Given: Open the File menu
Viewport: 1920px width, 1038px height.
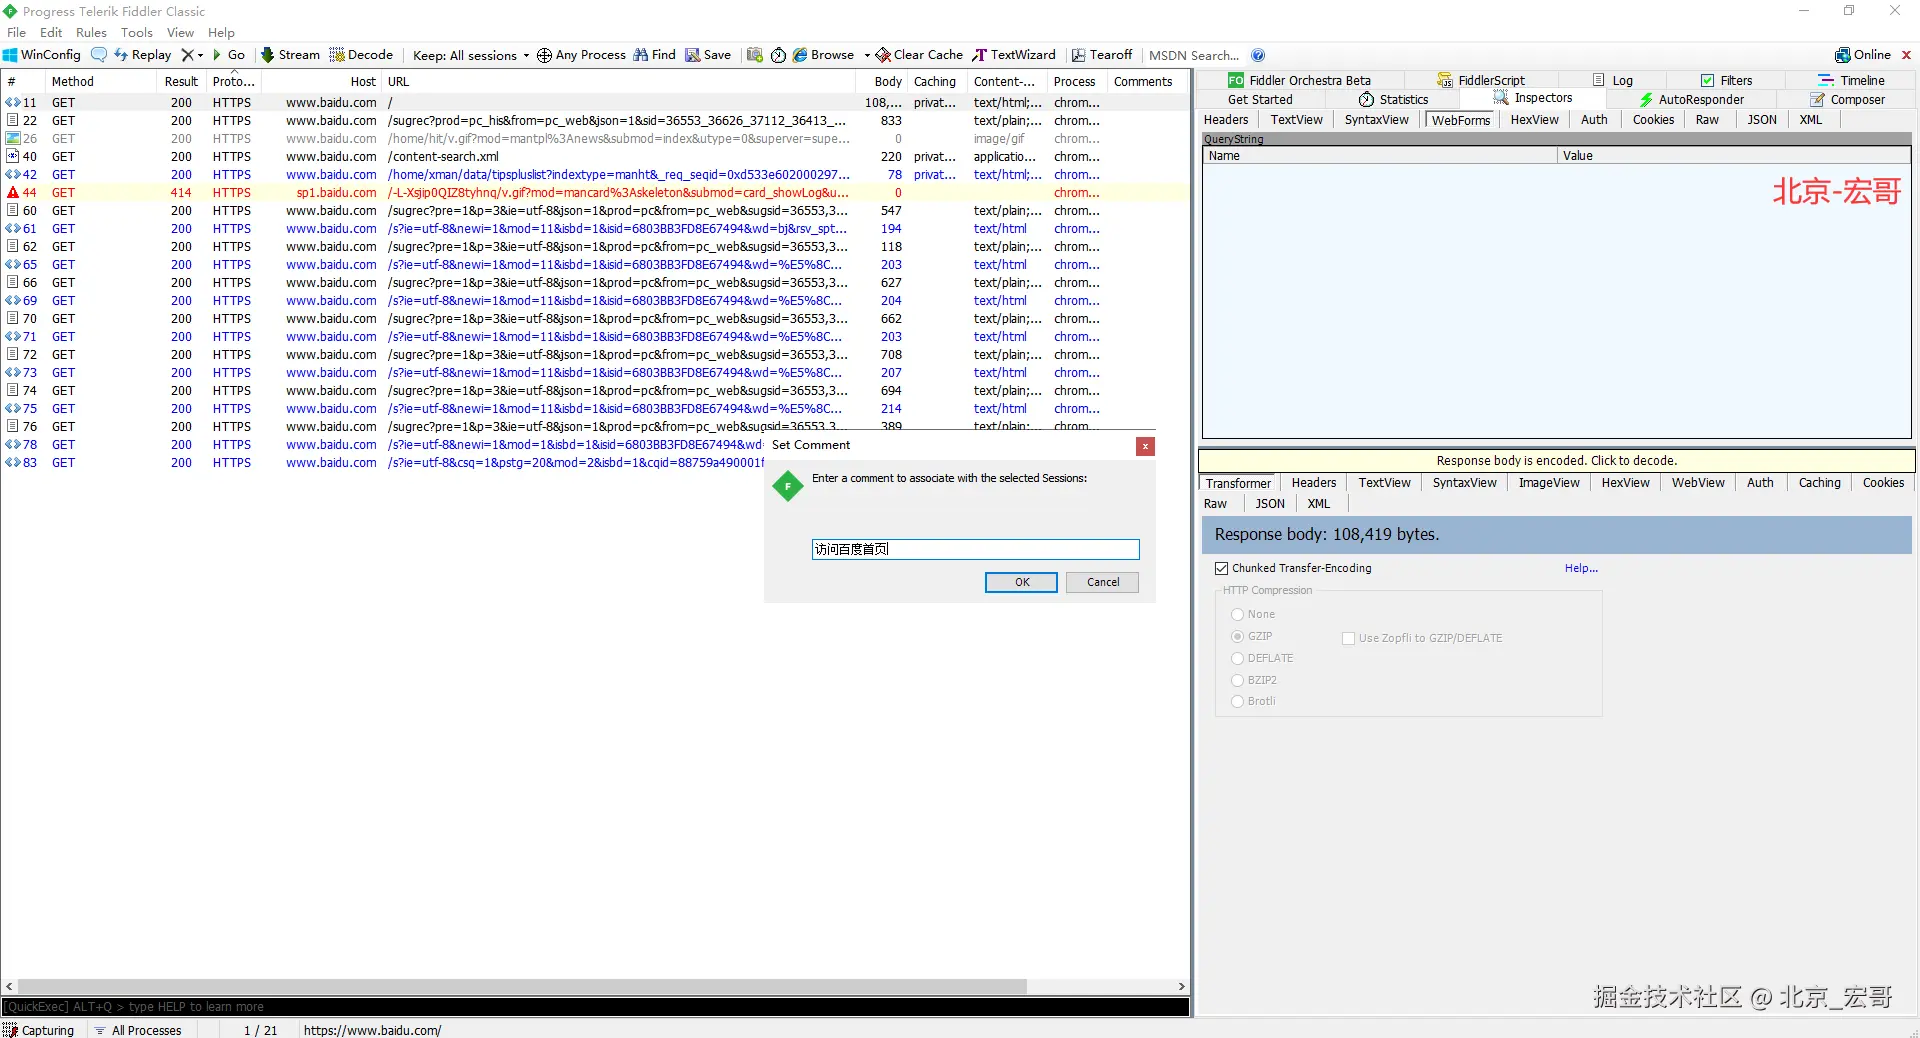Looking at the screenshot, I should [x=16, y=32].
